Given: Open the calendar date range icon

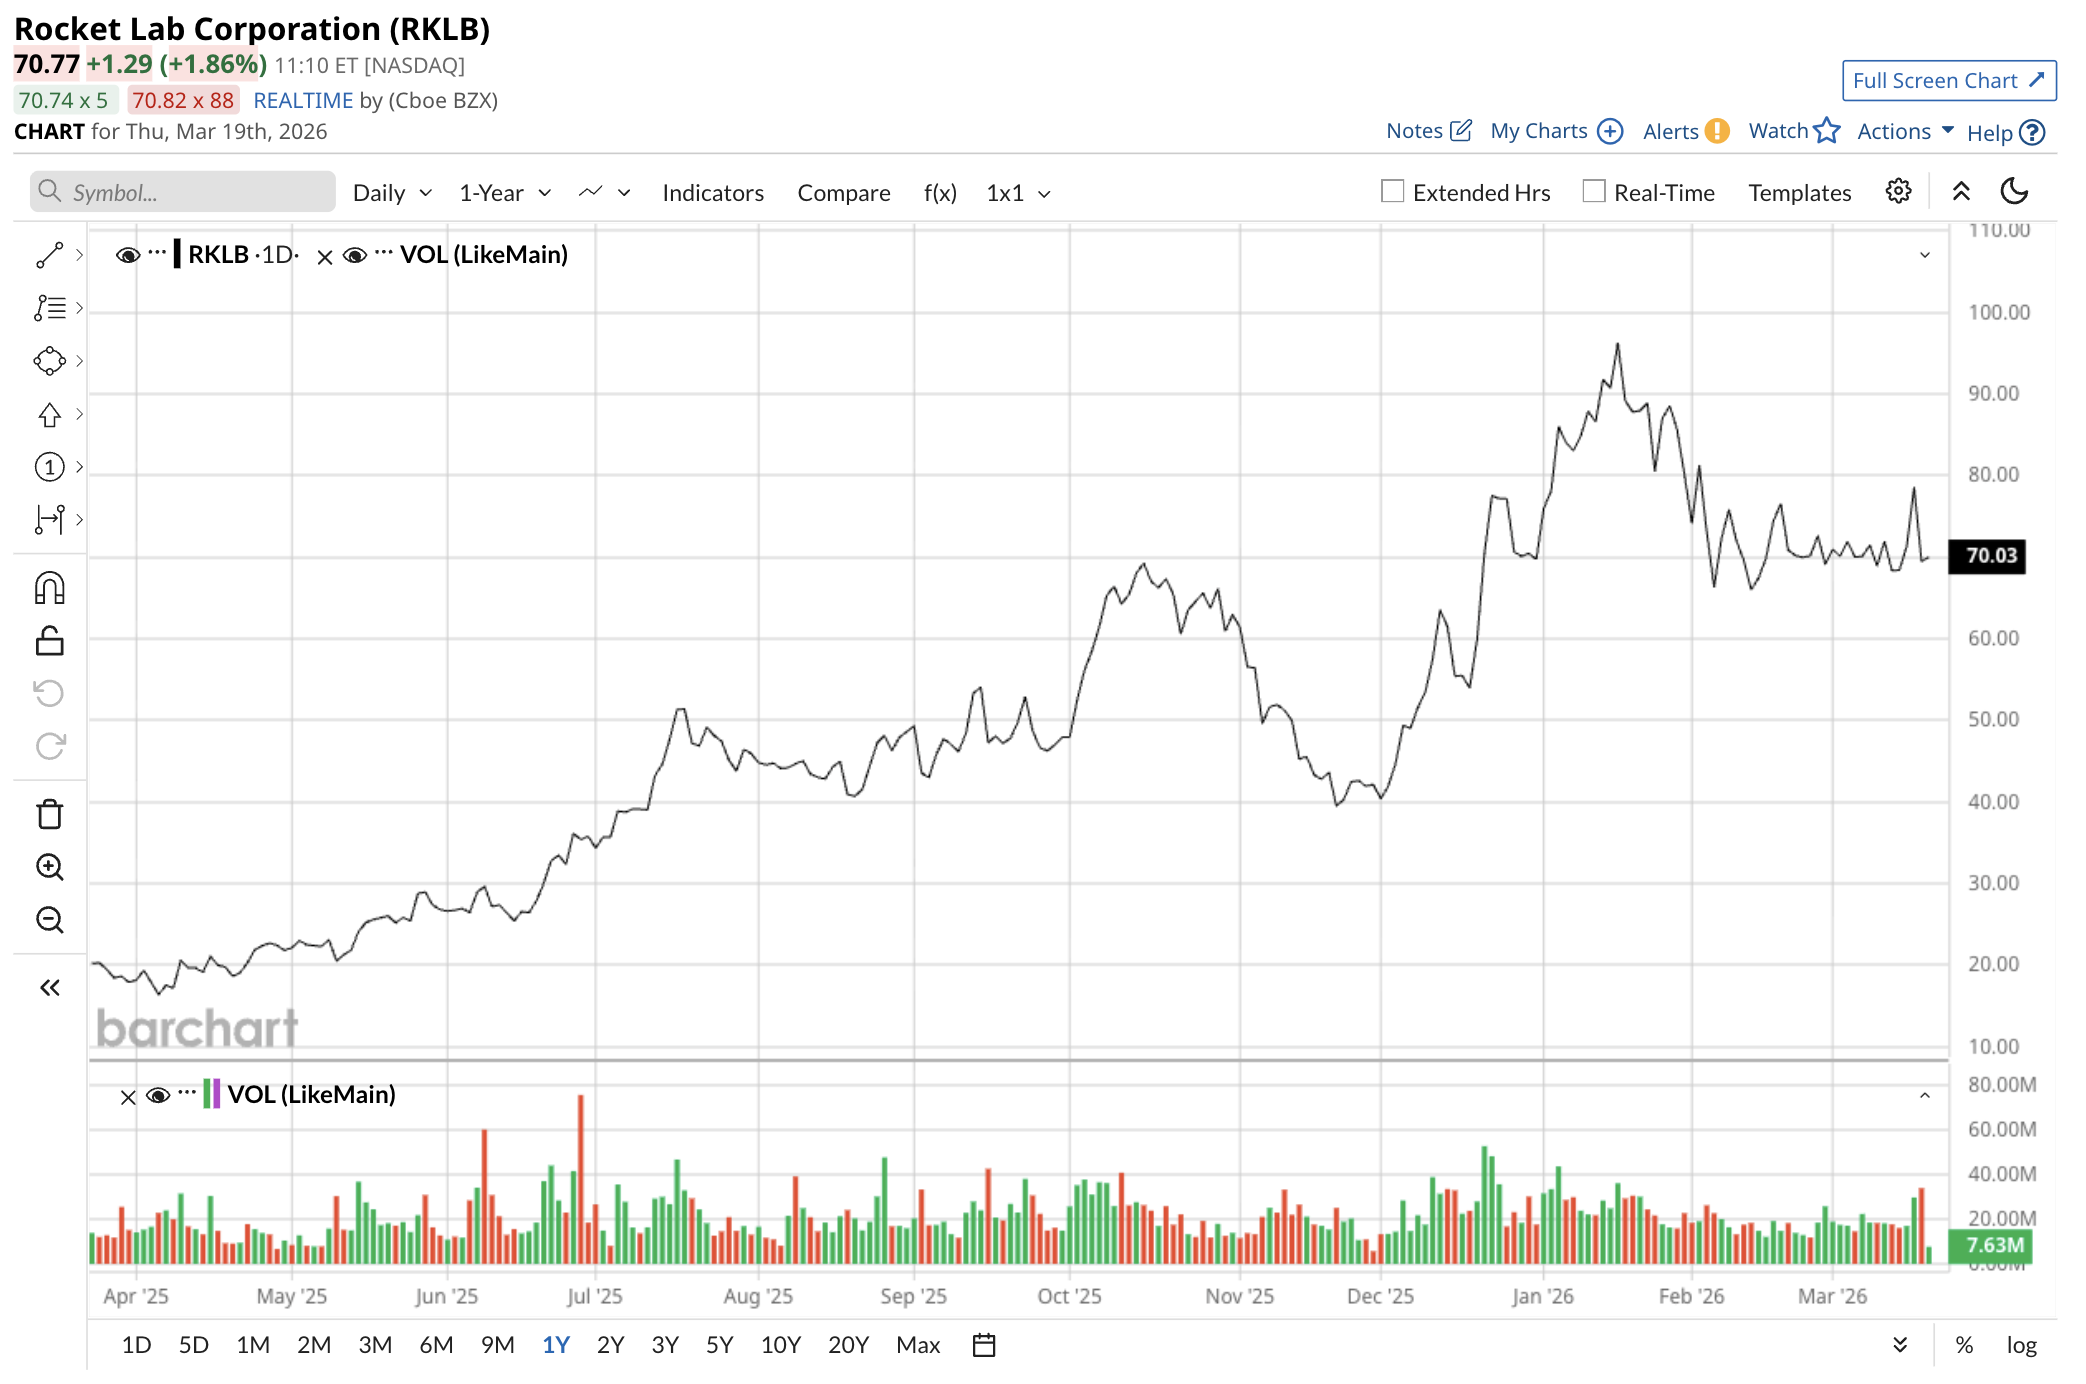Looking at the screenshot, I should click(x=984, y=1345).
